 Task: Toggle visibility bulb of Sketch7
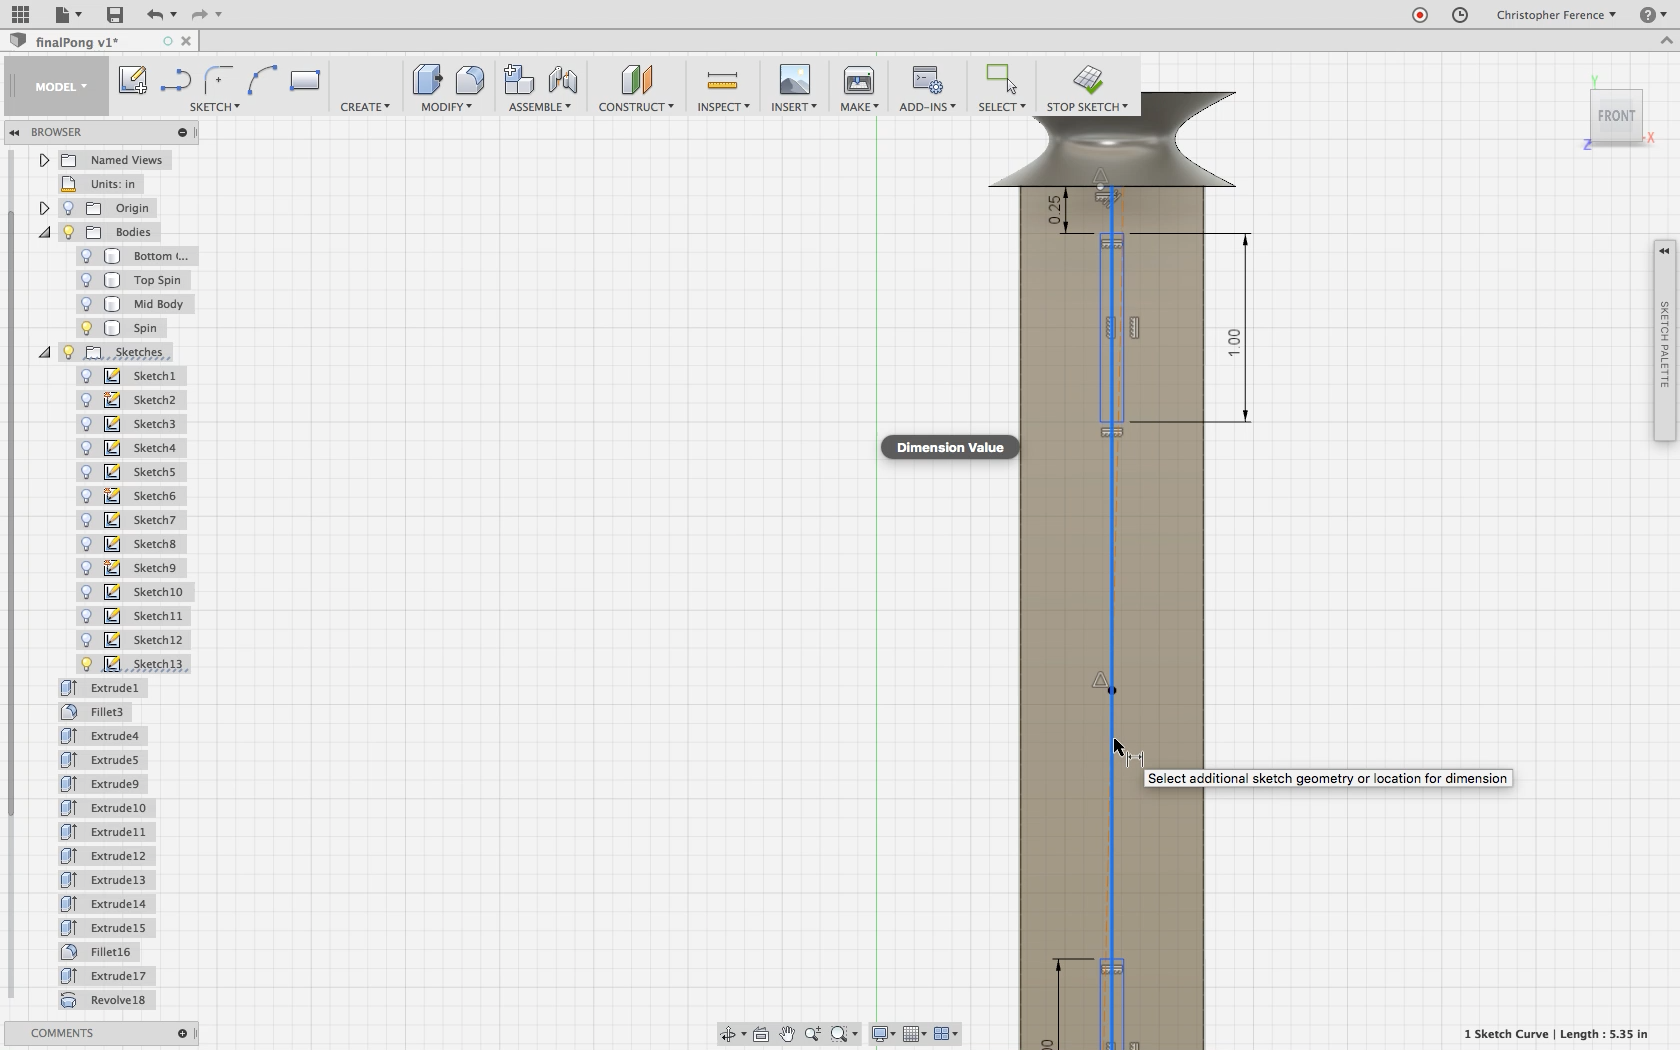[x=86, y=520]
